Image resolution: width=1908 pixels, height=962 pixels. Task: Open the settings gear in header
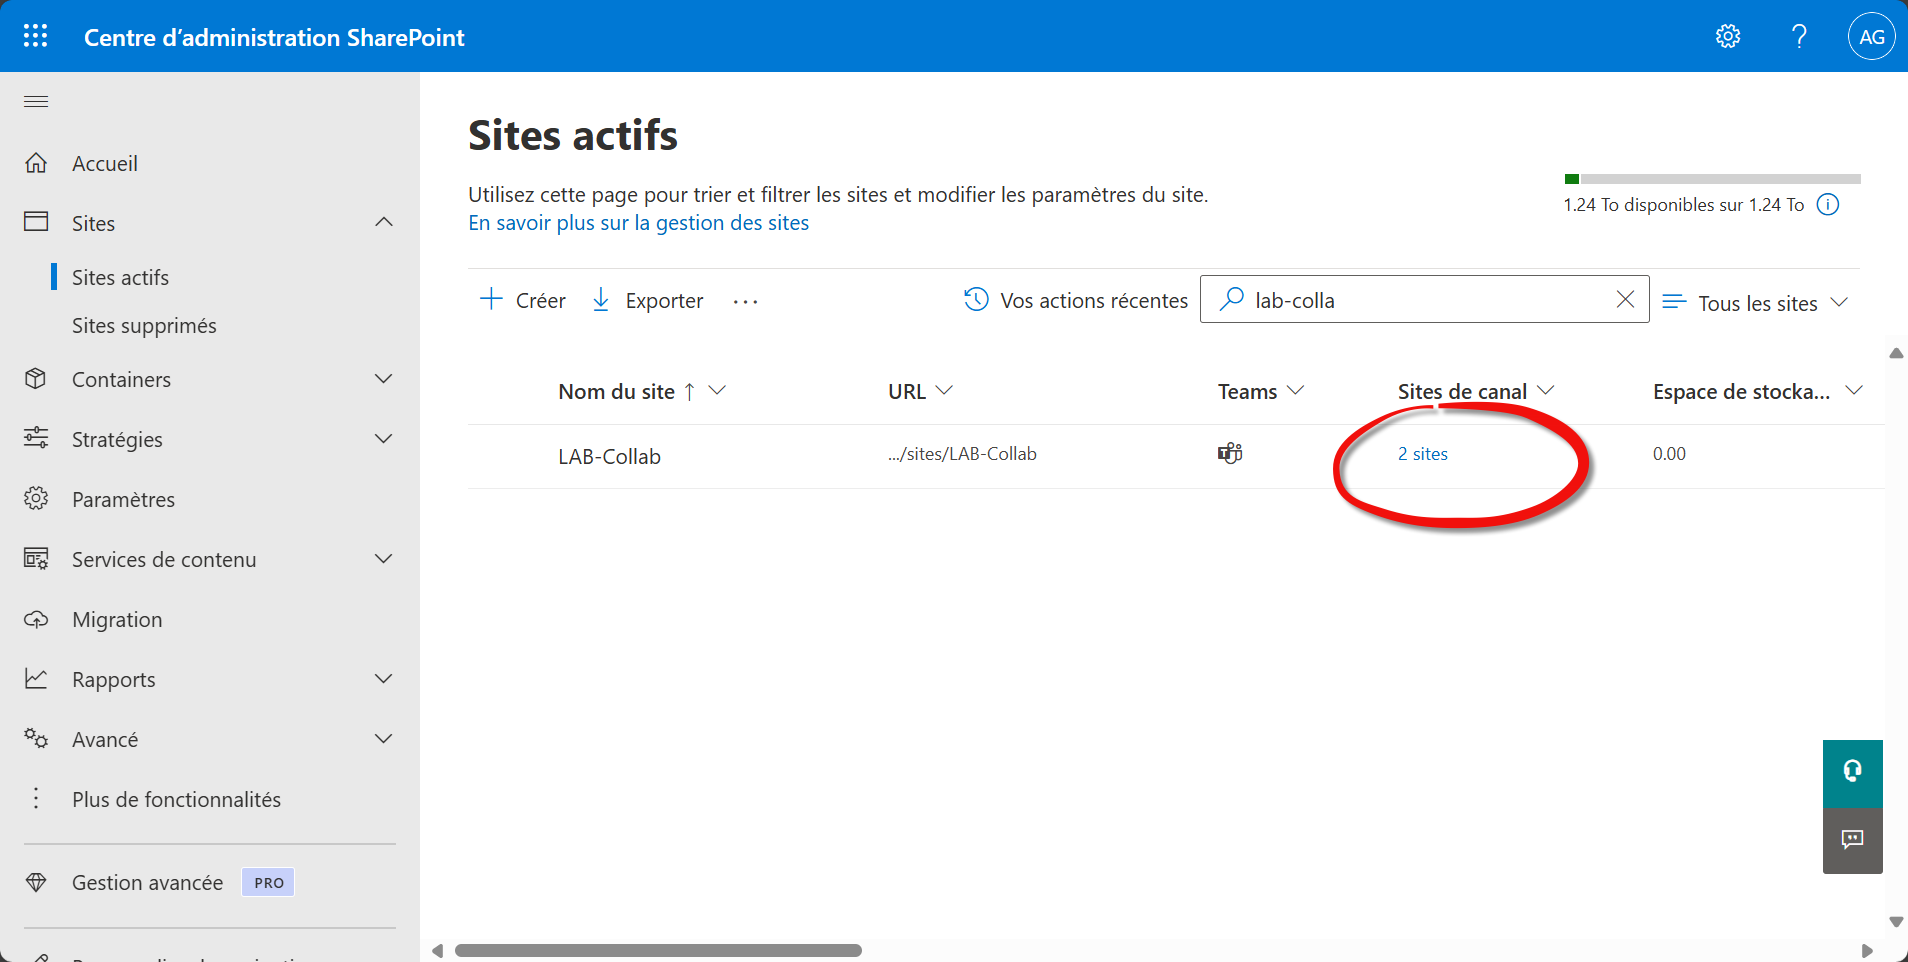tap(1727, 37)
